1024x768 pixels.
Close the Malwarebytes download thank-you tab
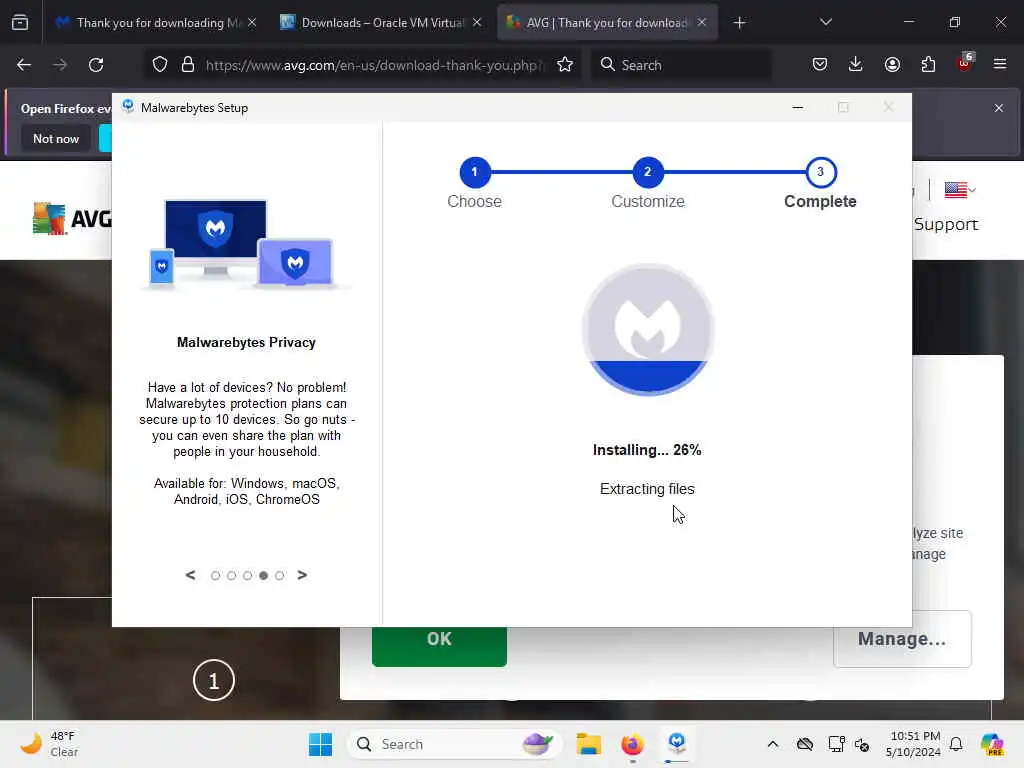coord(252,23)
